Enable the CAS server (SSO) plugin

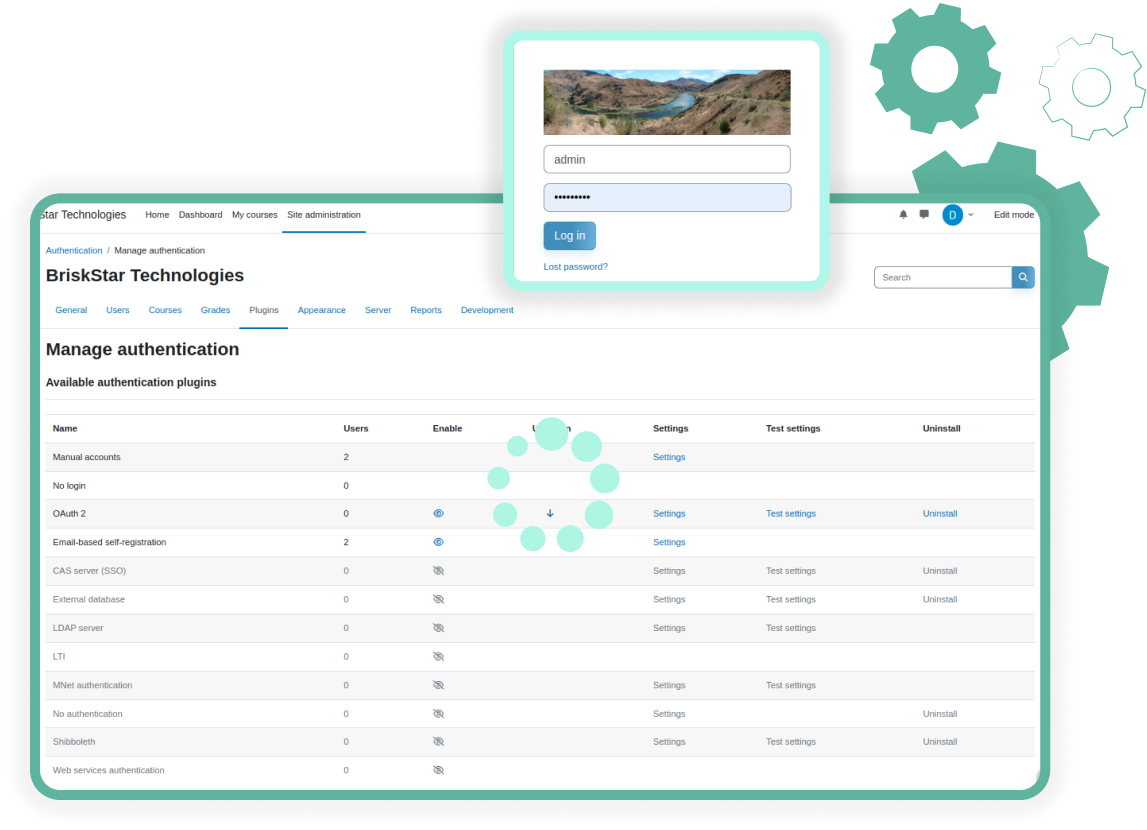pos(438,570)
